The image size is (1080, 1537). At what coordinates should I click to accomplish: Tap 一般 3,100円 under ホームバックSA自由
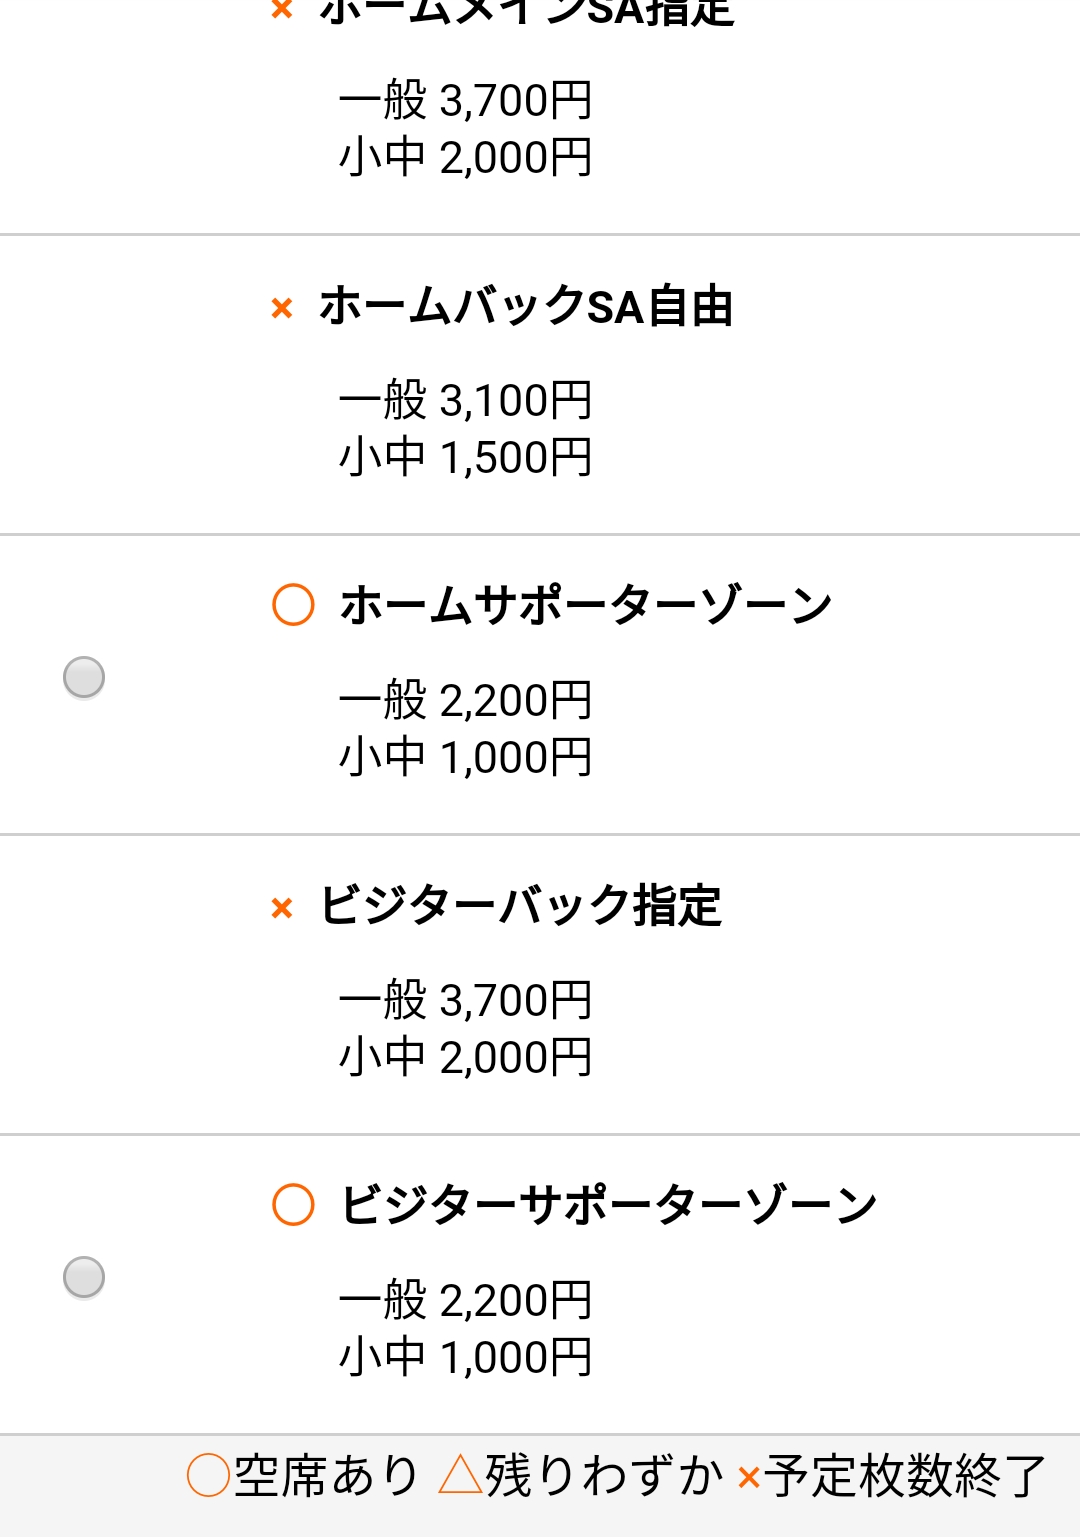coord(466,400)
